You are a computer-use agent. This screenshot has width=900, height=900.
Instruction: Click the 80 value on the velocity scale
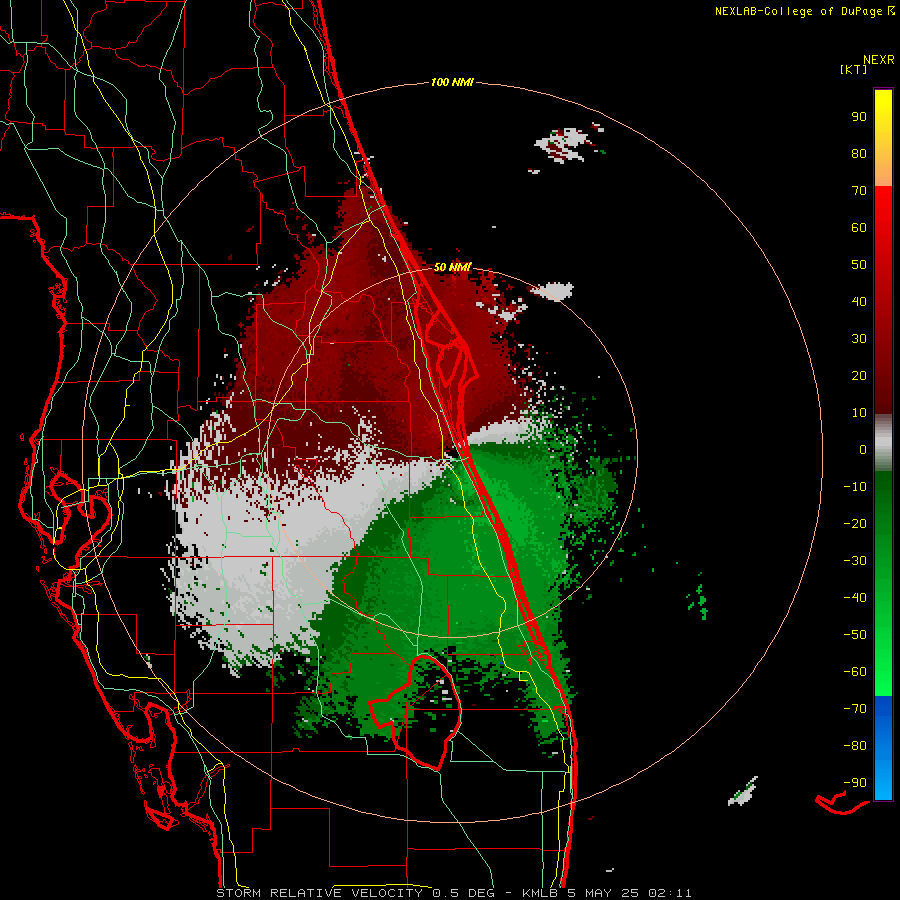click(859, 153)
